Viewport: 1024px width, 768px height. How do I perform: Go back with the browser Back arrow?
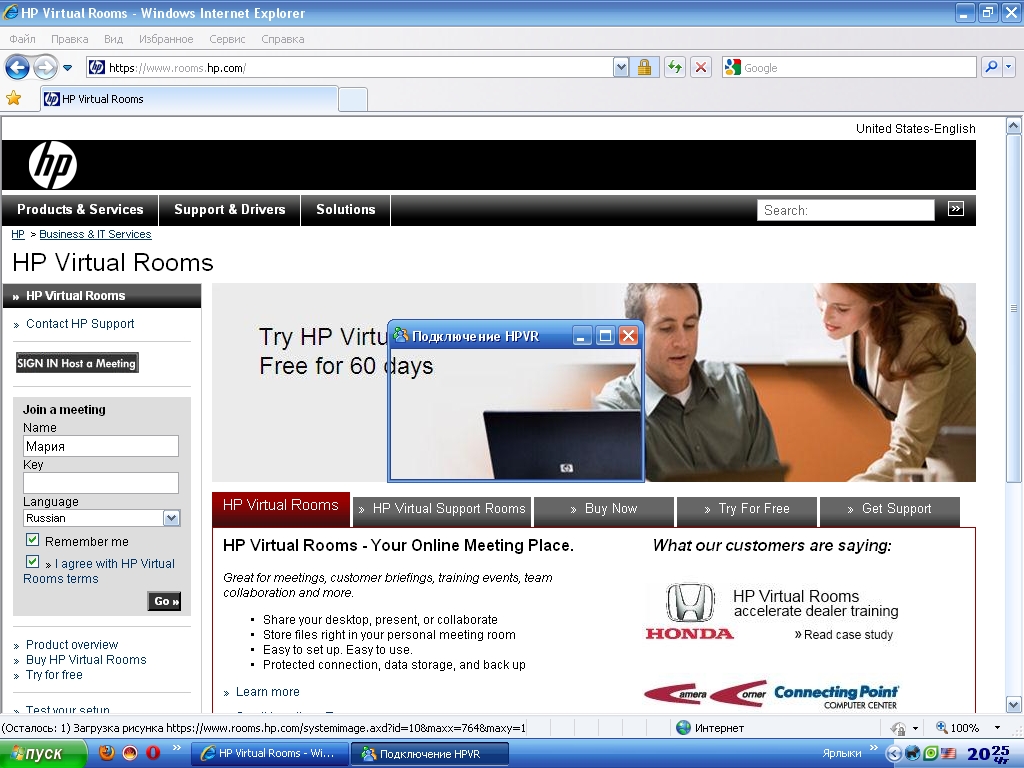tap(18, 67)
